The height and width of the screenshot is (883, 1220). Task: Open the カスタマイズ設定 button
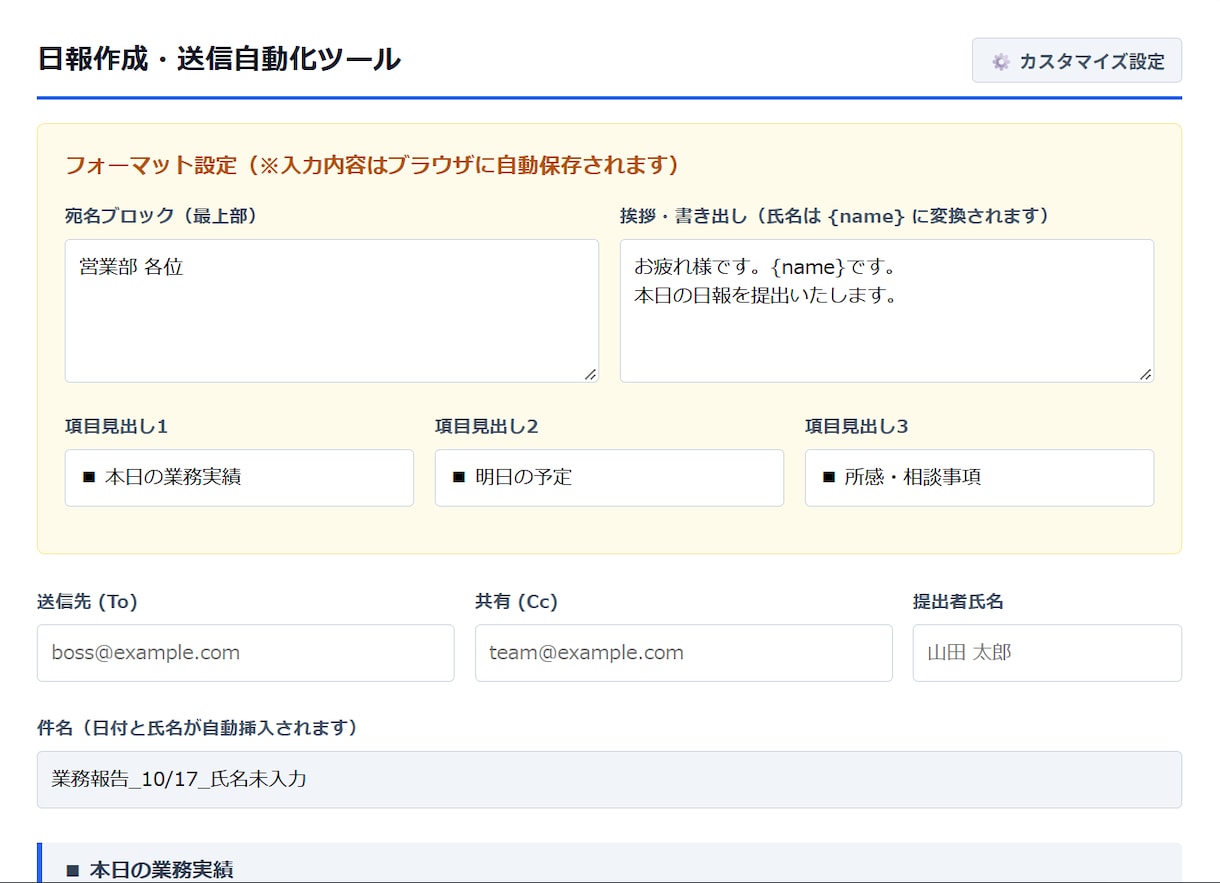[1077, 61]
